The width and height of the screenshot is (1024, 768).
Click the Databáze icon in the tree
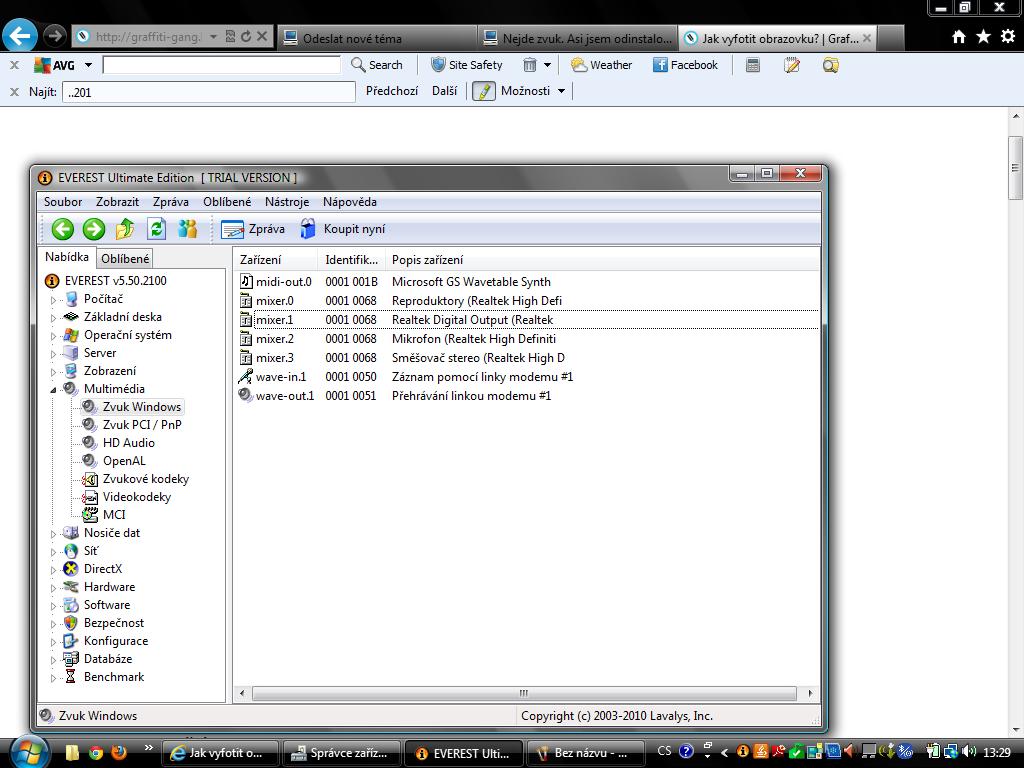tap(71, 659)
